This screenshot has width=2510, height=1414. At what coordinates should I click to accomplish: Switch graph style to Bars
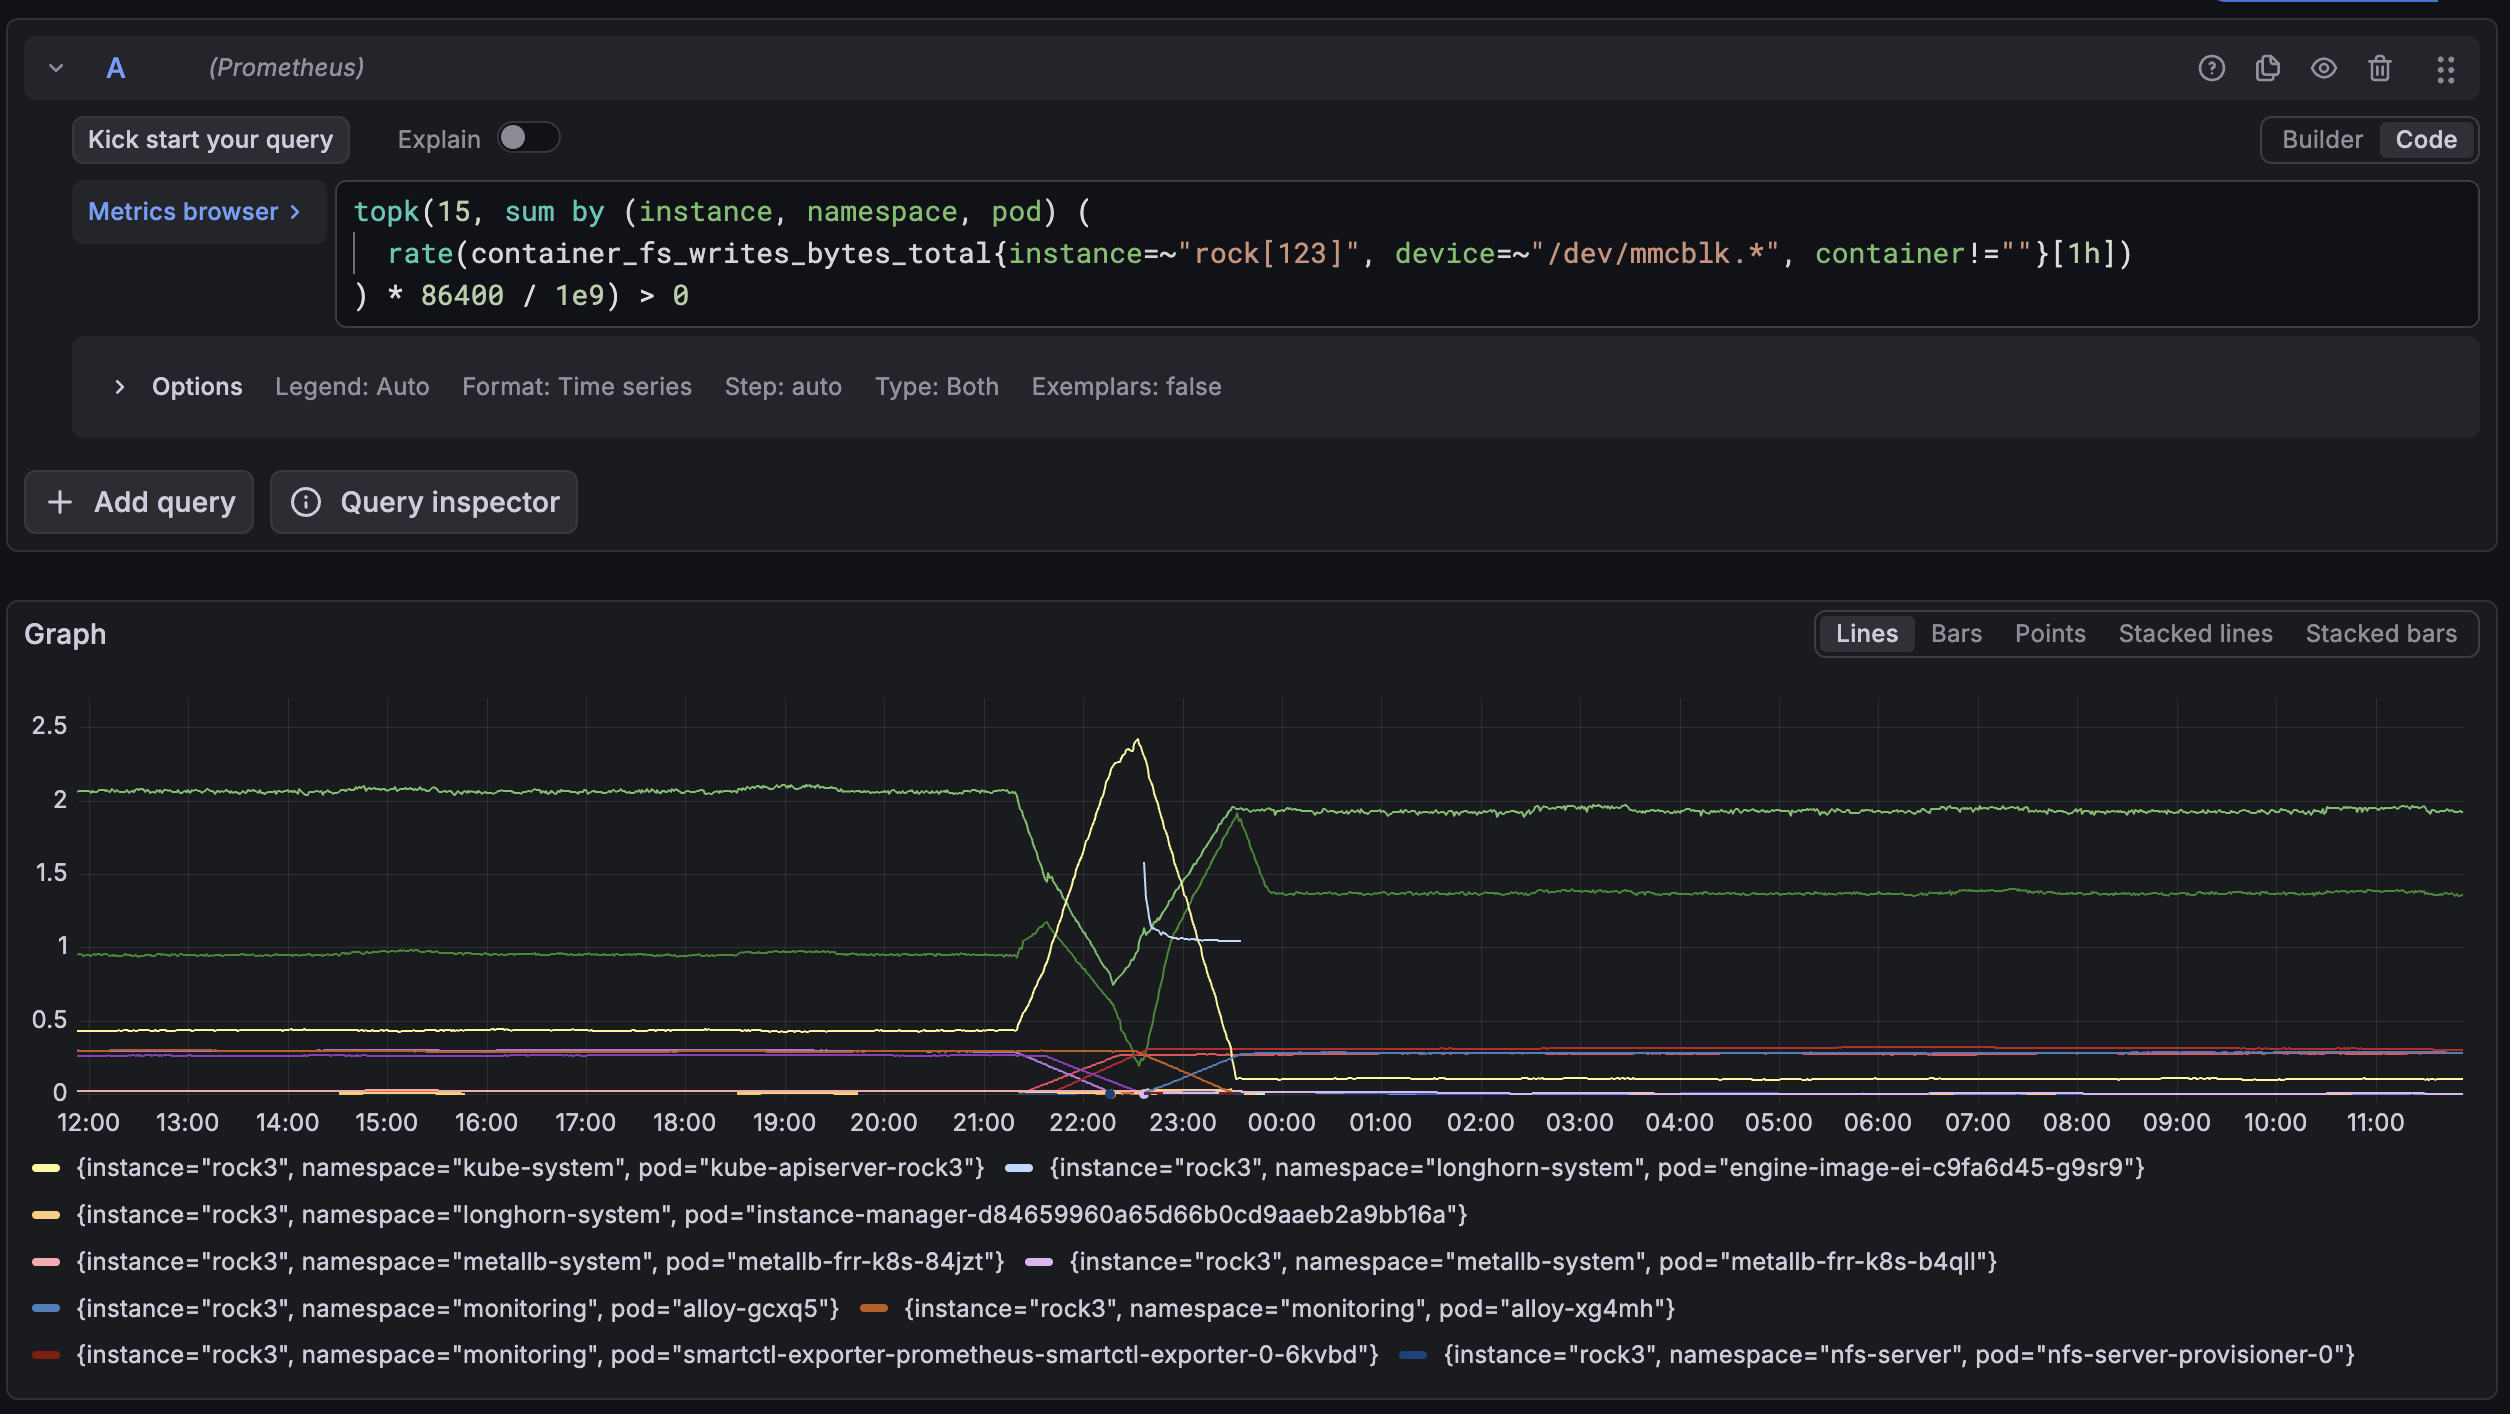point(1956,634)
